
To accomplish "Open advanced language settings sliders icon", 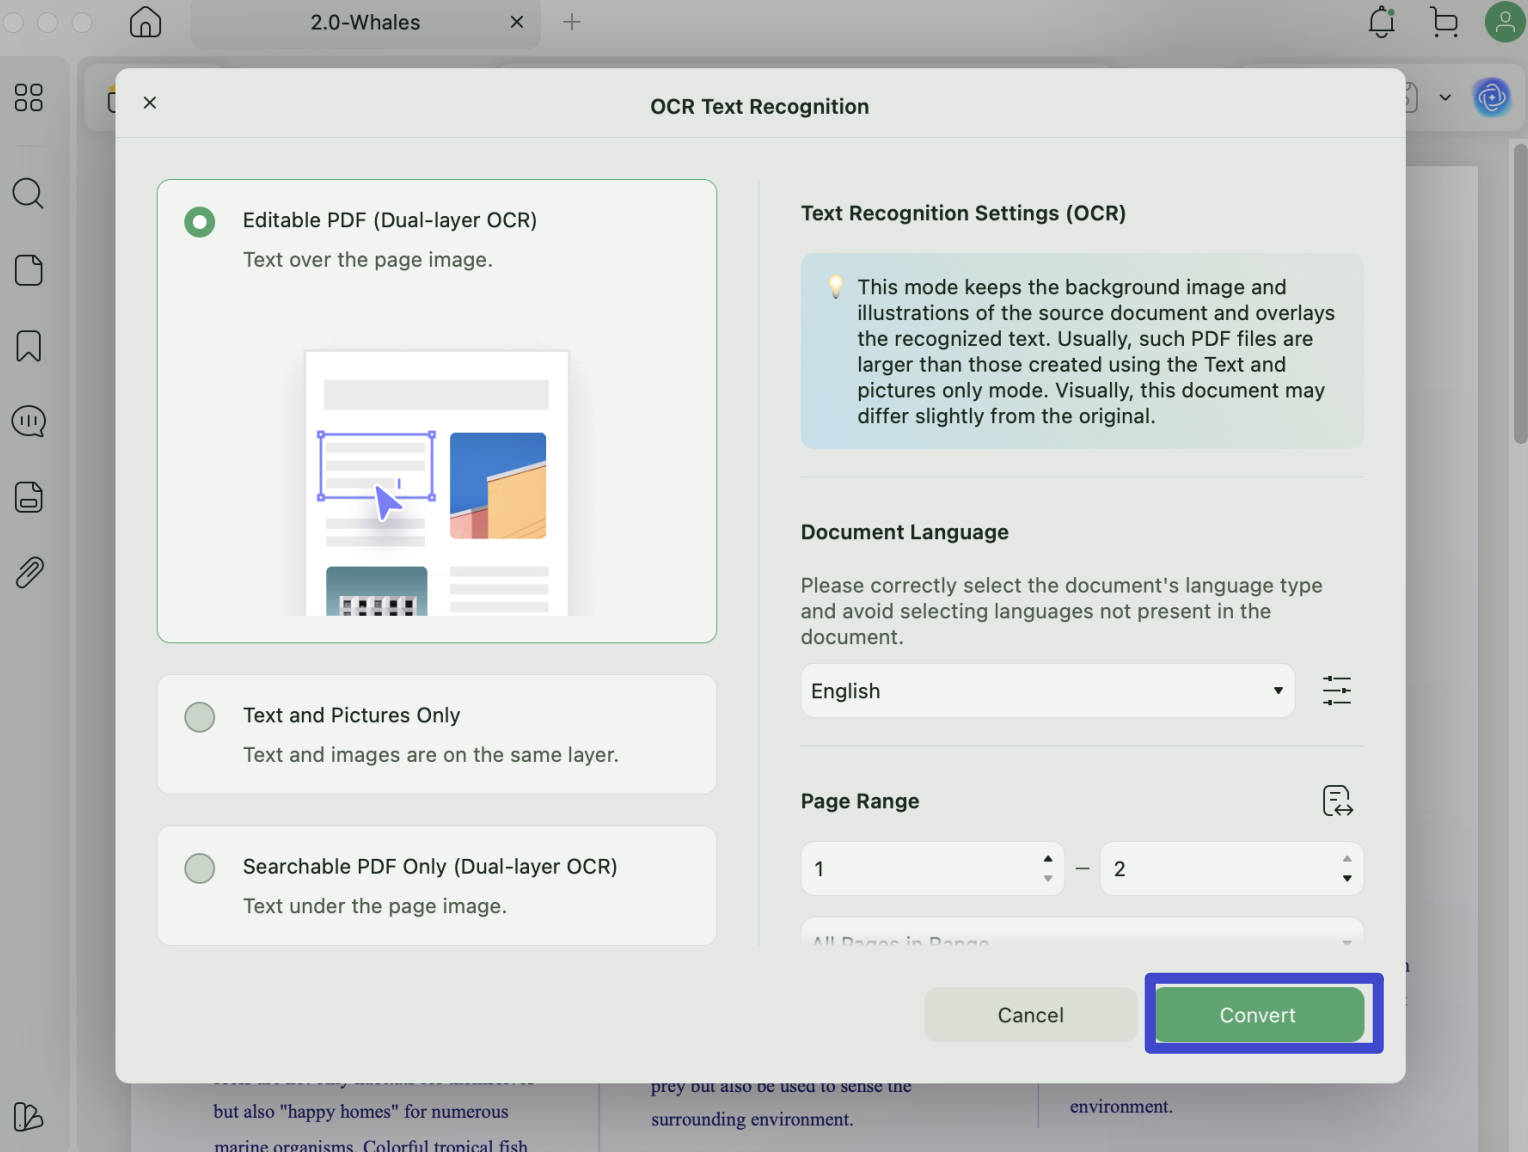I will [x=1337, y=690].
